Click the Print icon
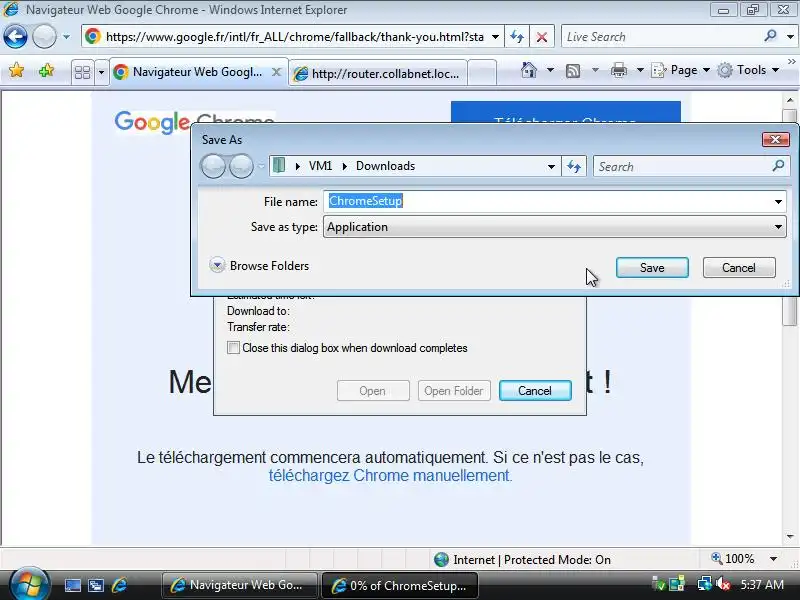The image size is (800, 600). click(x=619, y=70)
